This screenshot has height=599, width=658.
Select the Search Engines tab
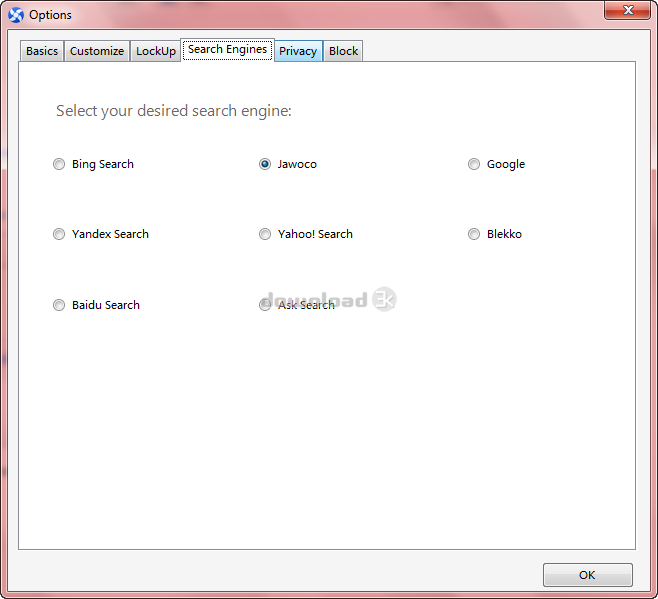(x=227, y=49)
